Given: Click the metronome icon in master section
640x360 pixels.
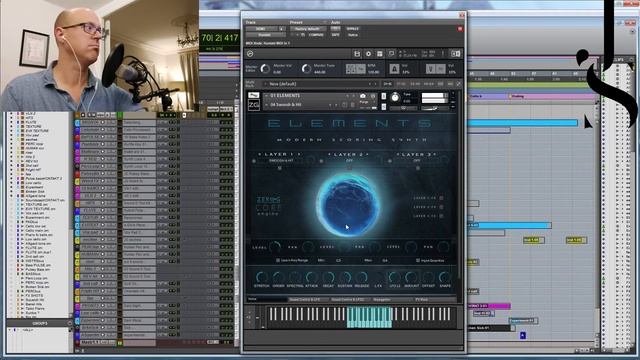Looking at the screenshot, I should click(x=394, y=69).
